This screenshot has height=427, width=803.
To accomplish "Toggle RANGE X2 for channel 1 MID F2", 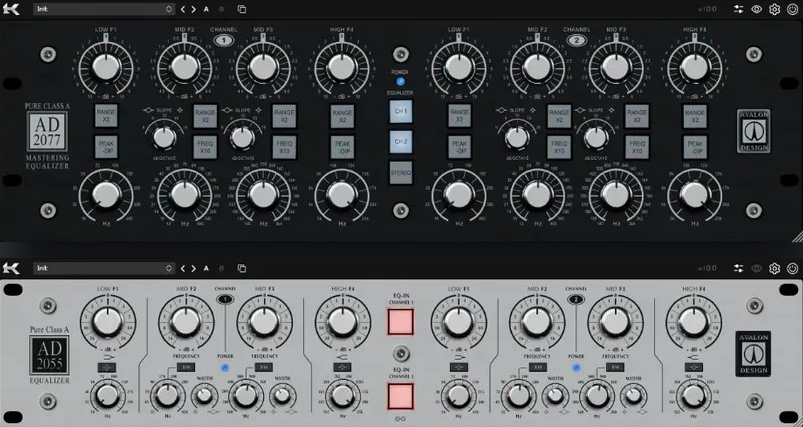I will click(x=205, y=116).
